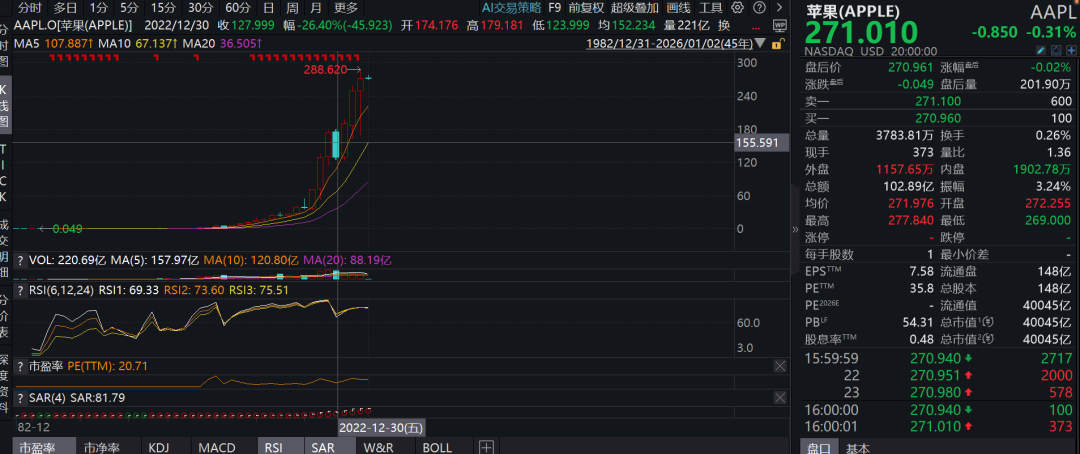Open the 更多 more periods menu
1080x454 pixels.
click(x=346, y=7)
